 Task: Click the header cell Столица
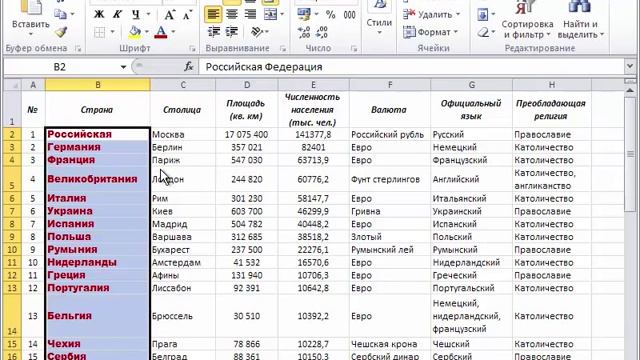(182, 109)
